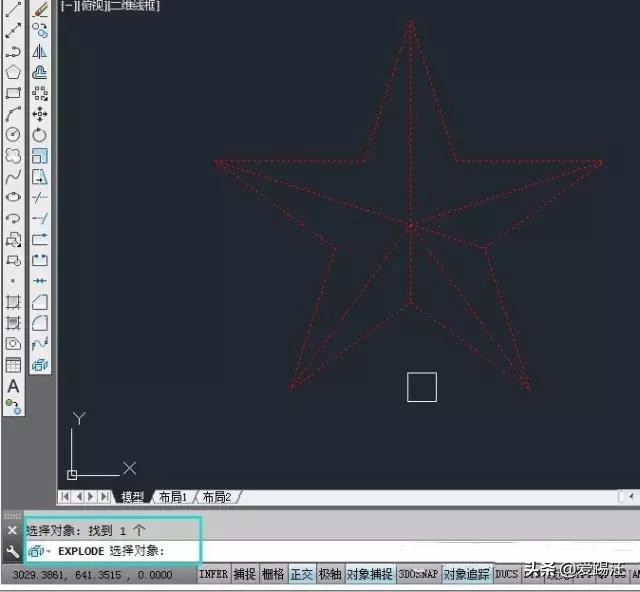Viewport: 640px width, 592px height.
Task: Click the Mirror modify tool
Action: click(x=40, y=51)
